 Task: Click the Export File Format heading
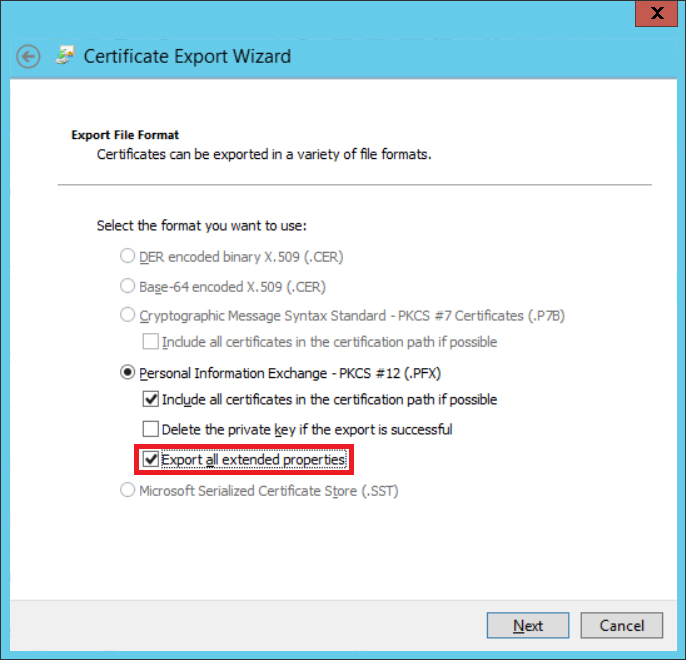coord(125,135)
